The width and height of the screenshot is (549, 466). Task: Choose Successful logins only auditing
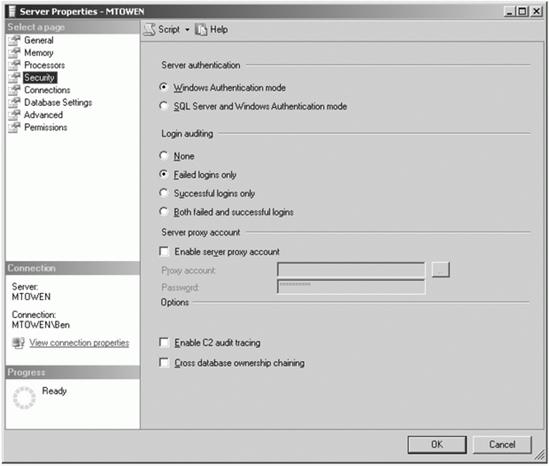(x=164, y=193)
